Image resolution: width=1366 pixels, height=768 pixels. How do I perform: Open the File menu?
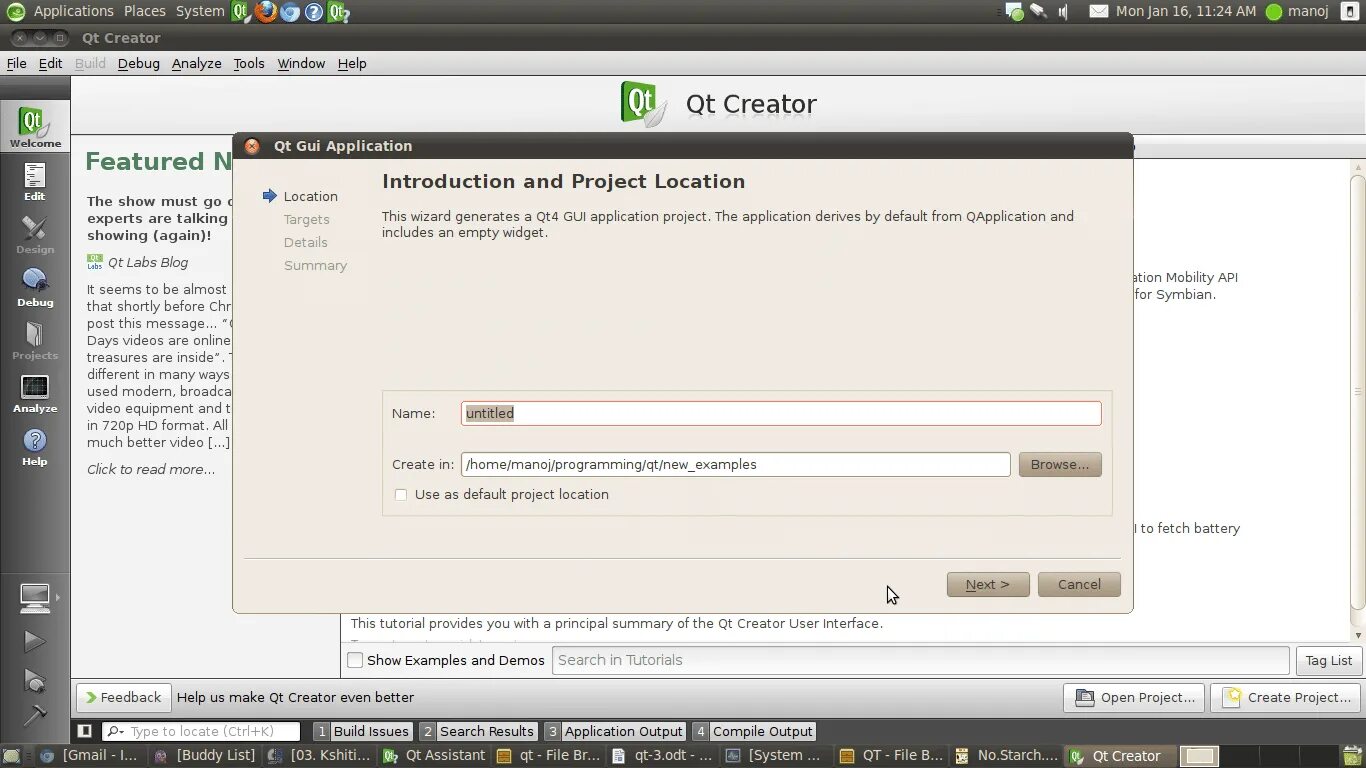[x=17, y=63]
